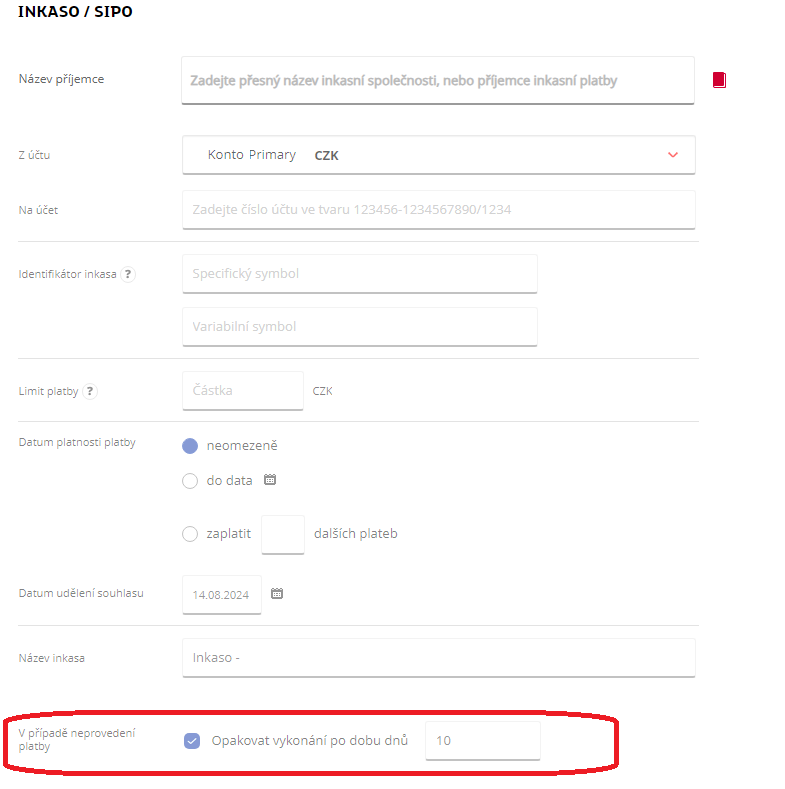Viewport: 785px width, 789px height.
Task: Focus the 'Na účet' account number field
Action: pos(437,210)
